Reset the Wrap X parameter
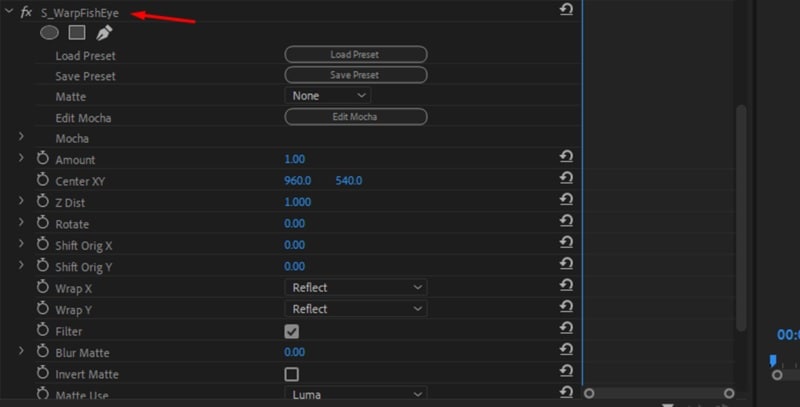This screenshot has width=800, height=407. click(x=566, y=285)
